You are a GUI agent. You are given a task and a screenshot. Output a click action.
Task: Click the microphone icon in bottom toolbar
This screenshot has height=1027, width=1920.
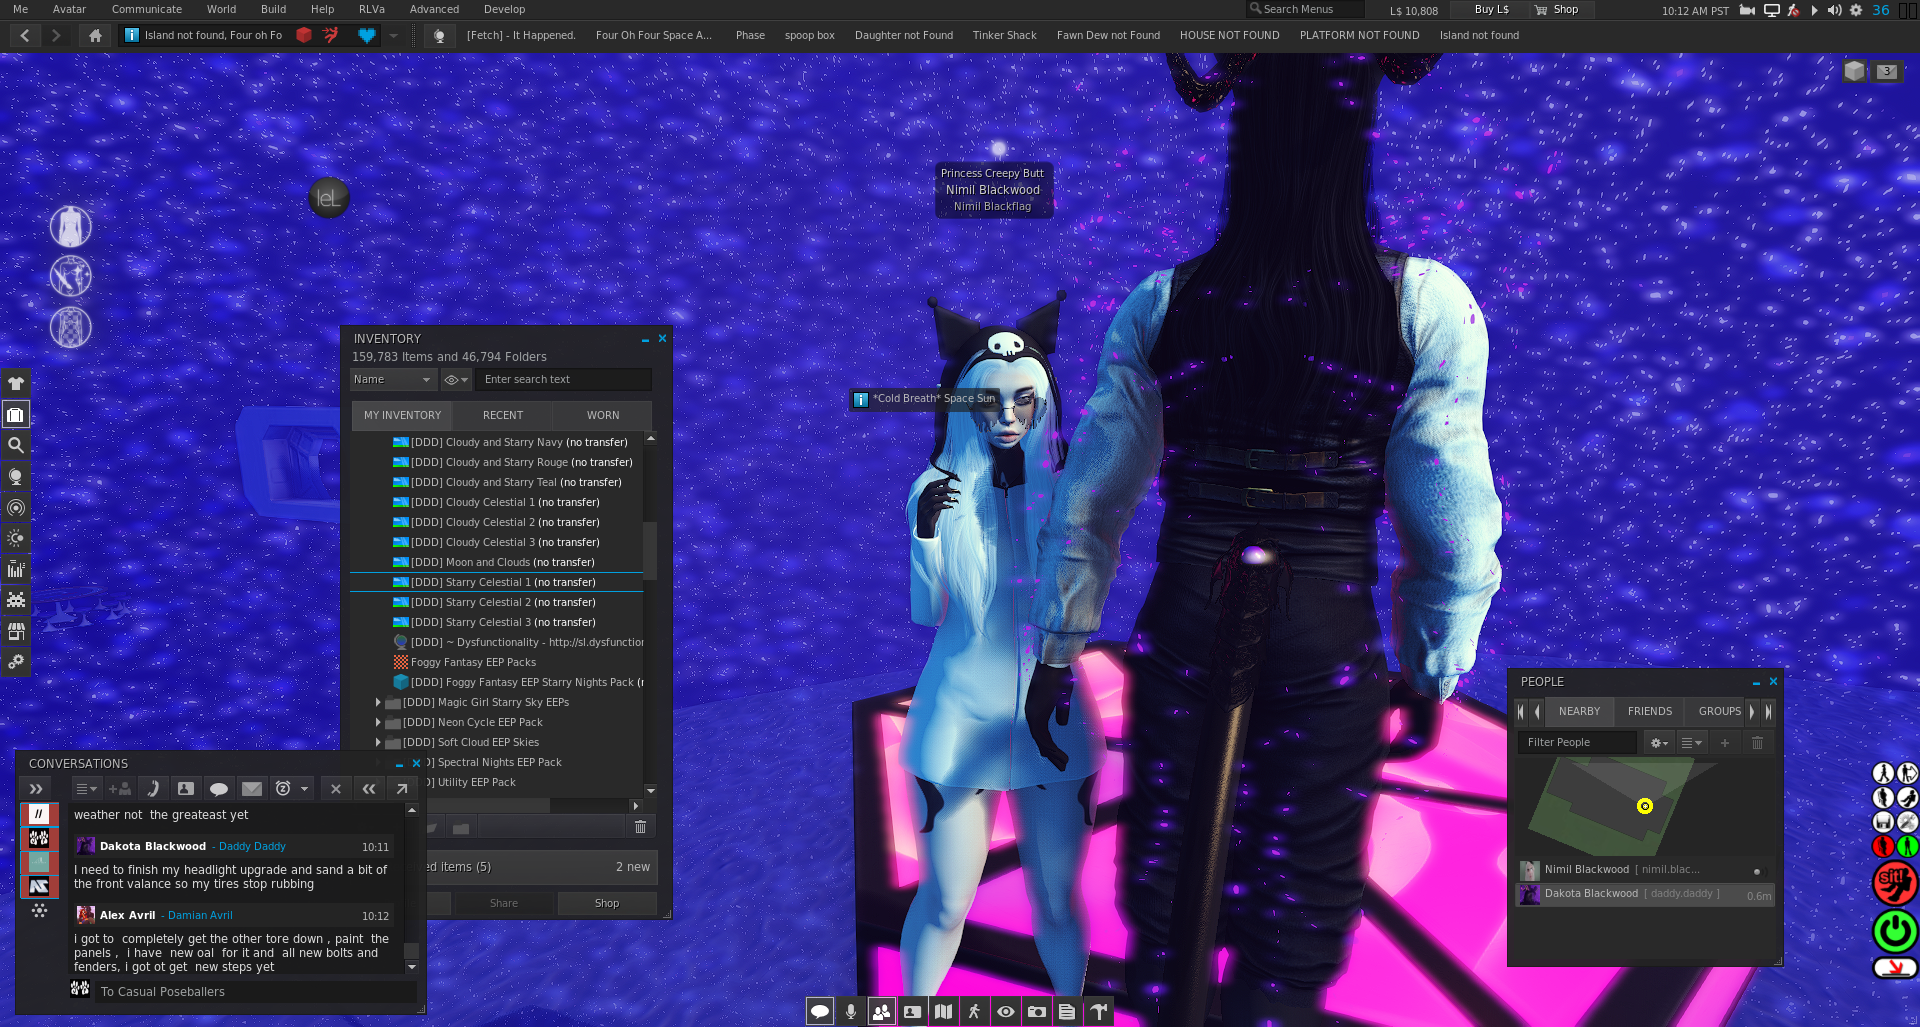pyautogui.click(x=850, y=1012)
